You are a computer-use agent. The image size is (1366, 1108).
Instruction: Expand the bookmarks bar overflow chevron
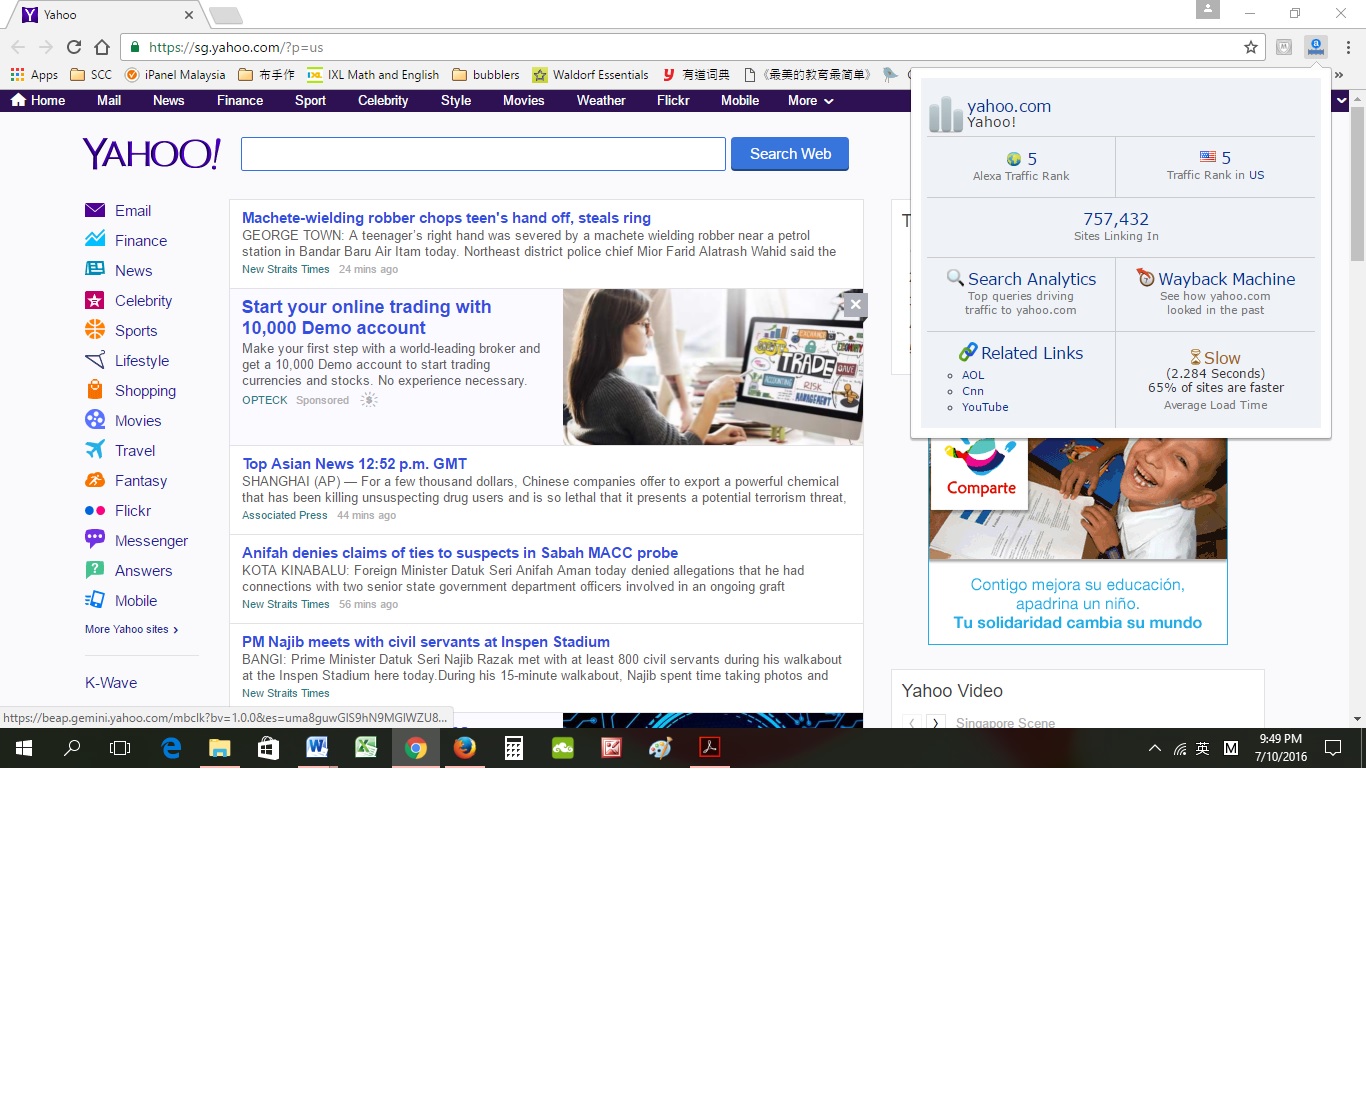[x=1339, y=75]
